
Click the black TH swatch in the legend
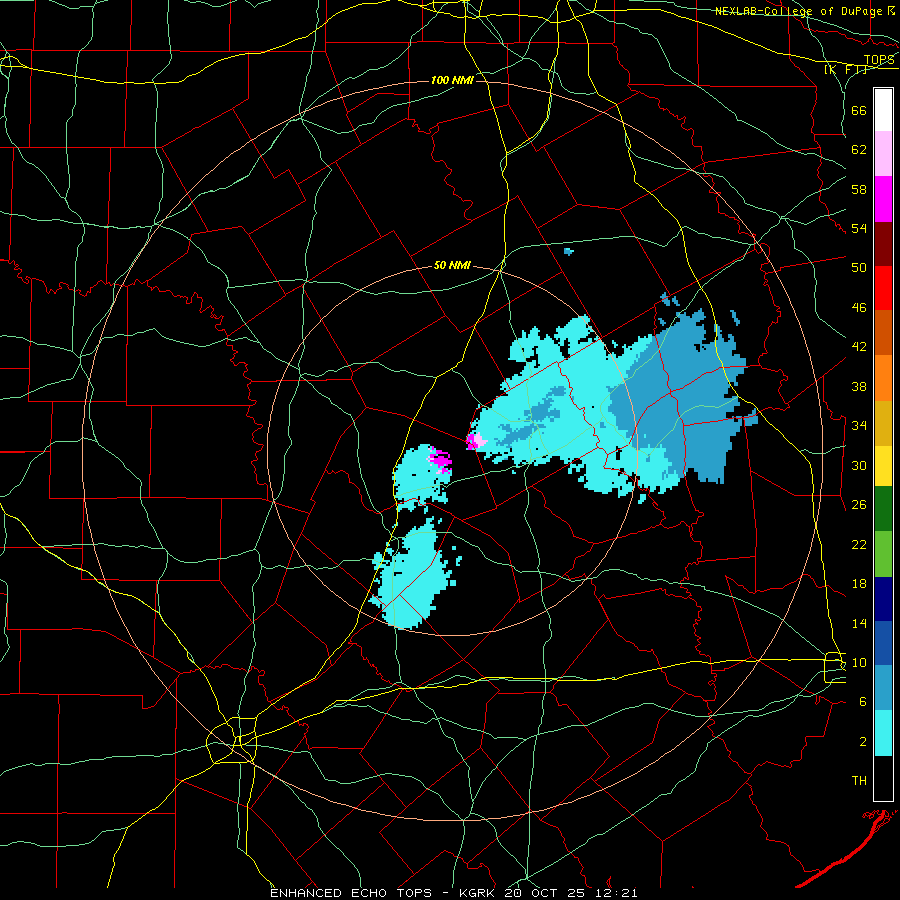(883, 778)
